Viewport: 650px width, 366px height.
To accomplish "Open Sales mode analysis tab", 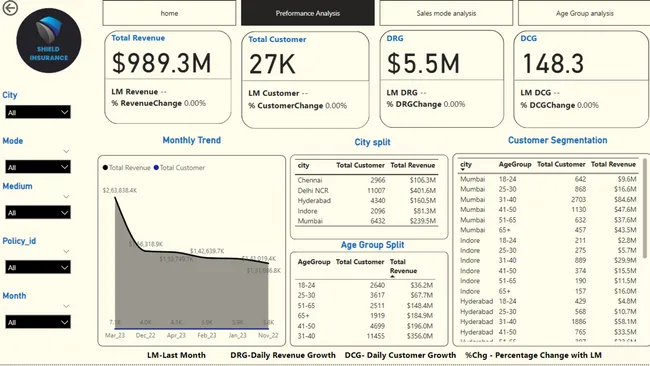I will [446, 13].
